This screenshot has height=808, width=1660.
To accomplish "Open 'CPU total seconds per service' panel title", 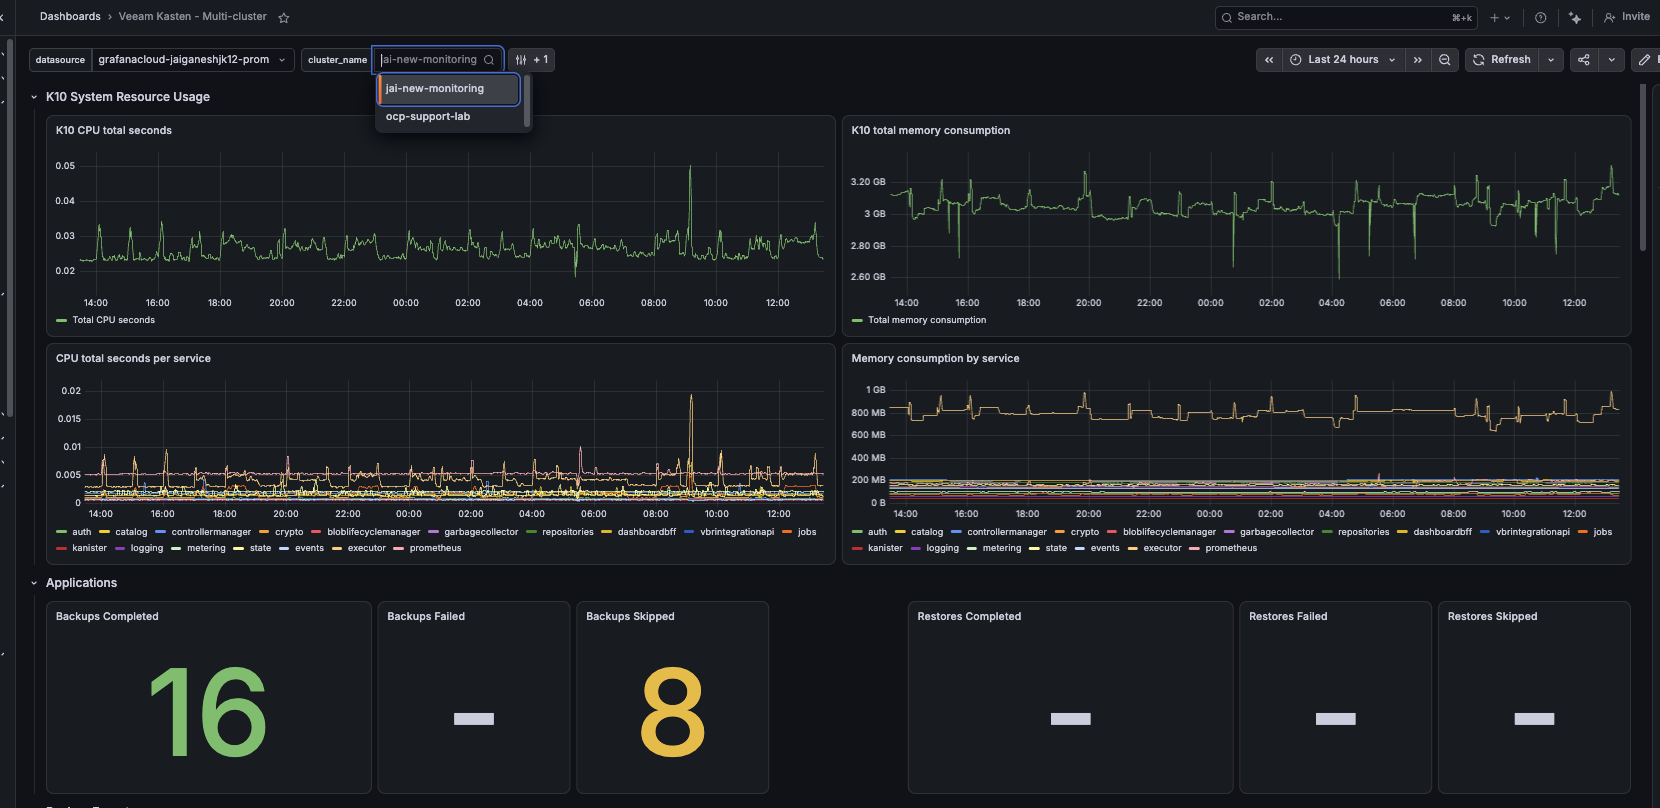I will tap(133, 358).
